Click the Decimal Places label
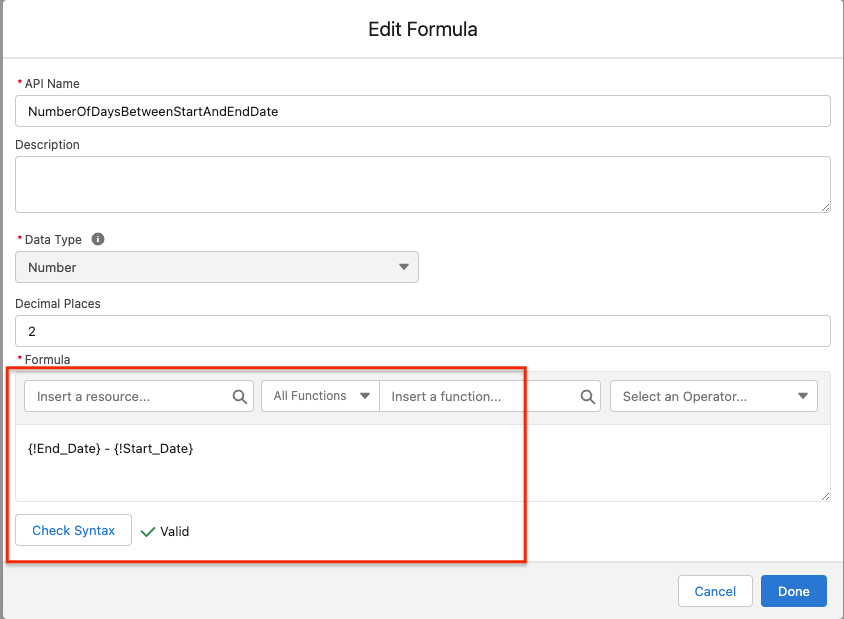Image resolution: width=844 pixels, height=619 pixels. tap(58, 304)
